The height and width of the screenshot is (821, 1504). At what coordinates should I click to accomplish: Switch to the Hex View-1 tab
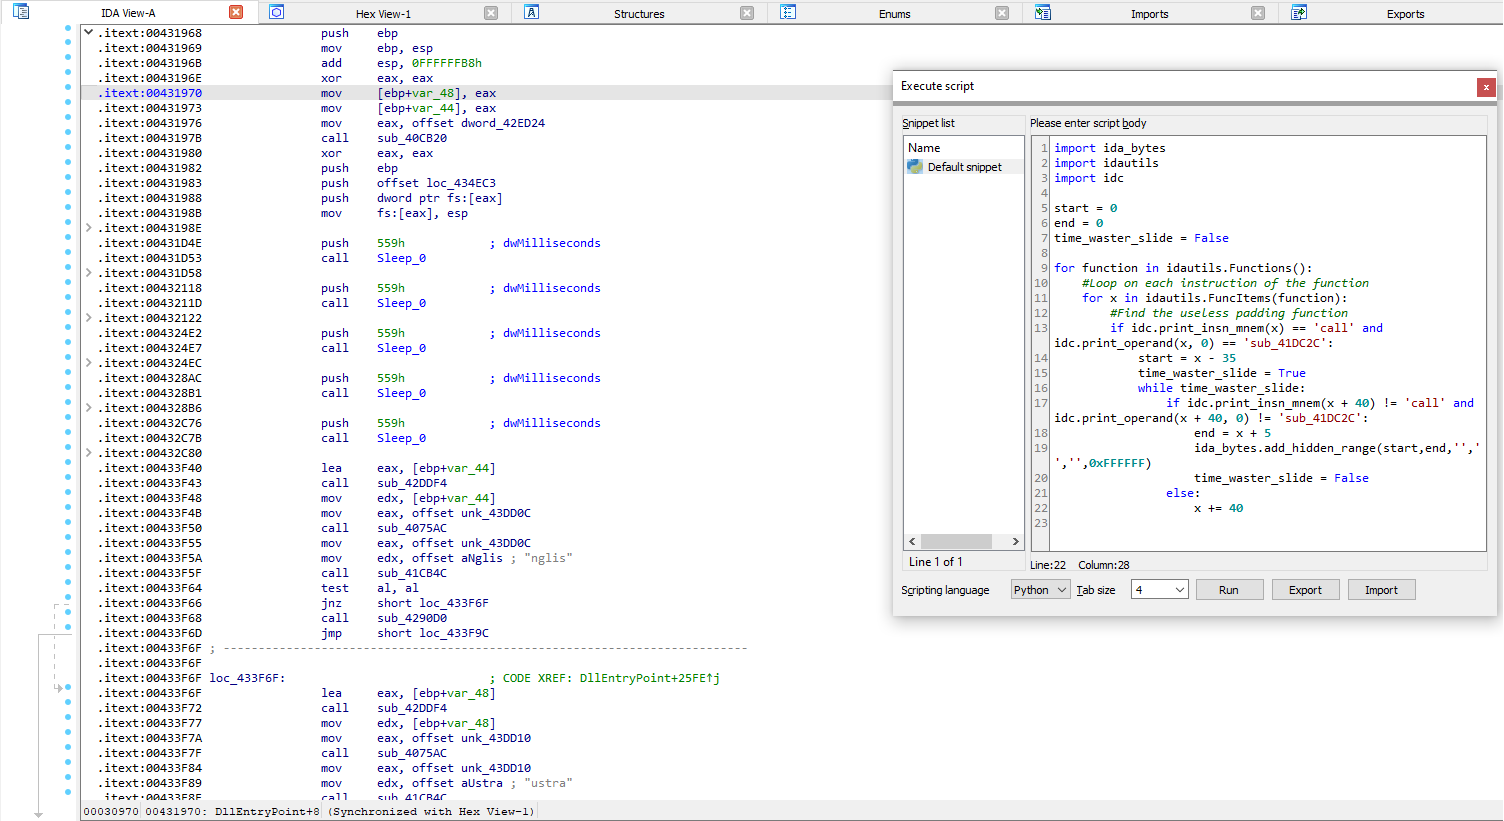[x=383, y=14]
